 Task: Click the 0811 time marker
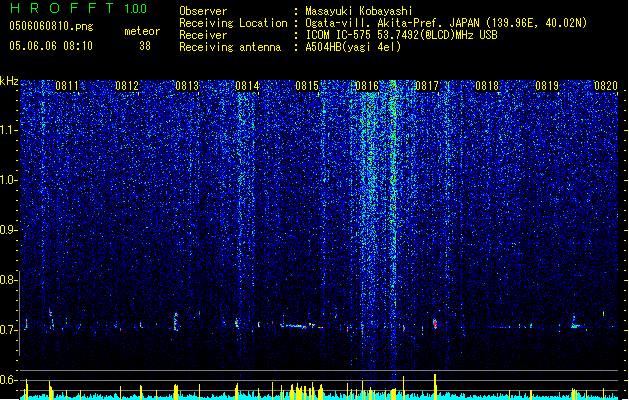[67, 86]
